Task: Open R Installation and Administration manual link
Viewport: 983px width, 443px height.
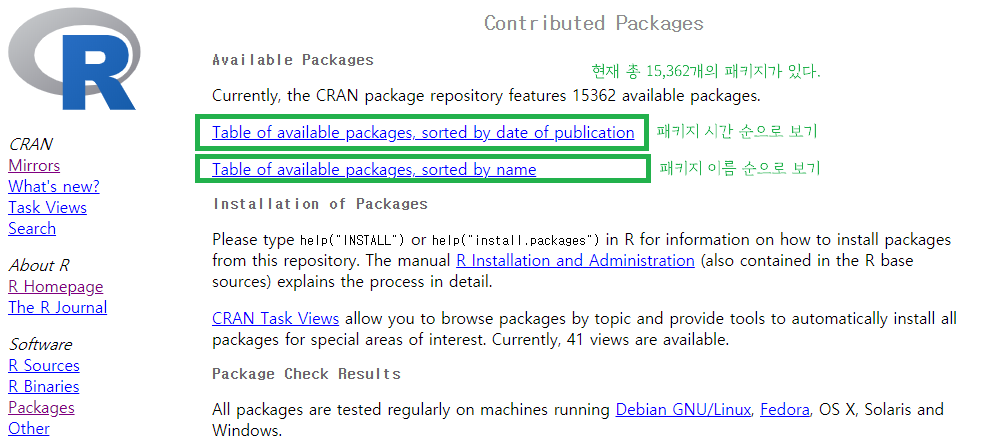Action: pyautogui.click(x=575, y=261)
